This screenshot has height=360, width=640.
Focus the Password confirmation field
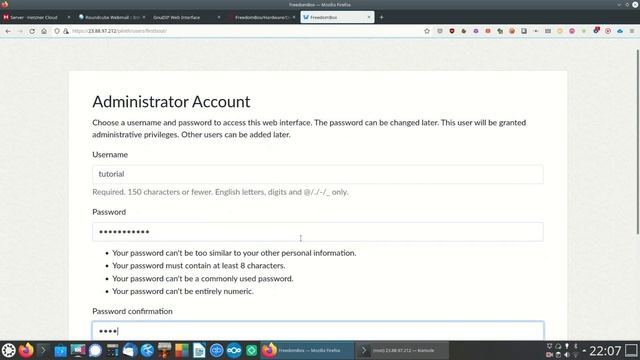pos(318,331)
